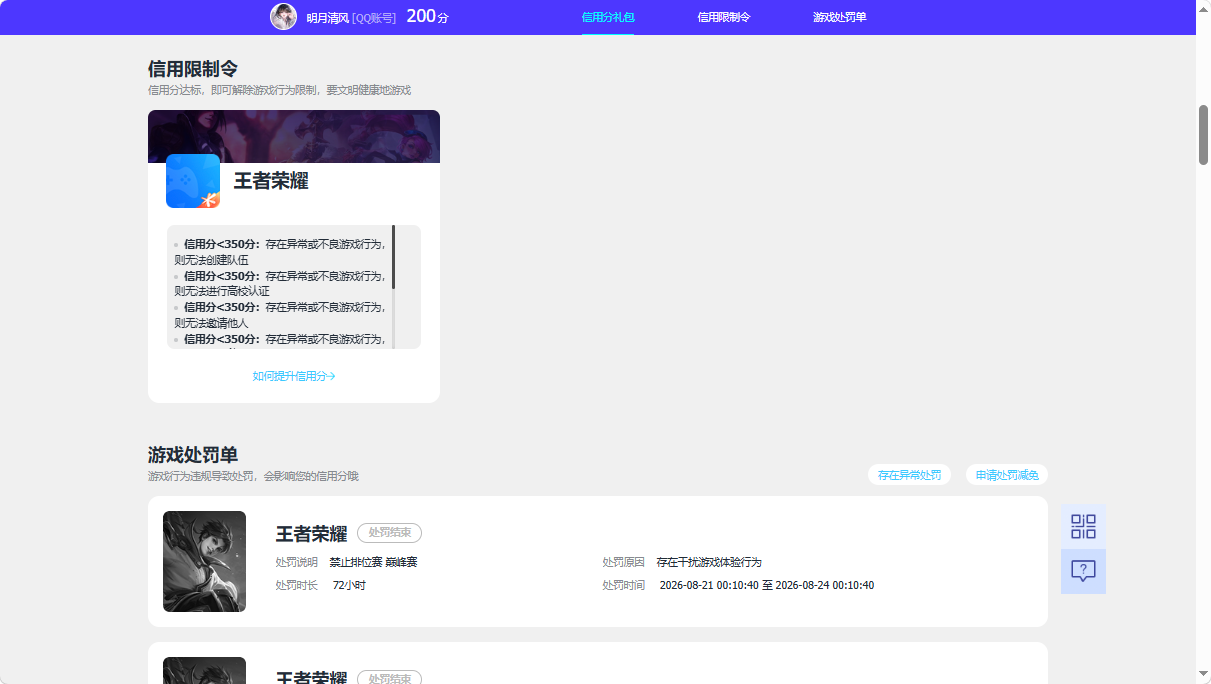Click the 72小时 punishment duration value

pyautogui.click(x=349, y=585)
